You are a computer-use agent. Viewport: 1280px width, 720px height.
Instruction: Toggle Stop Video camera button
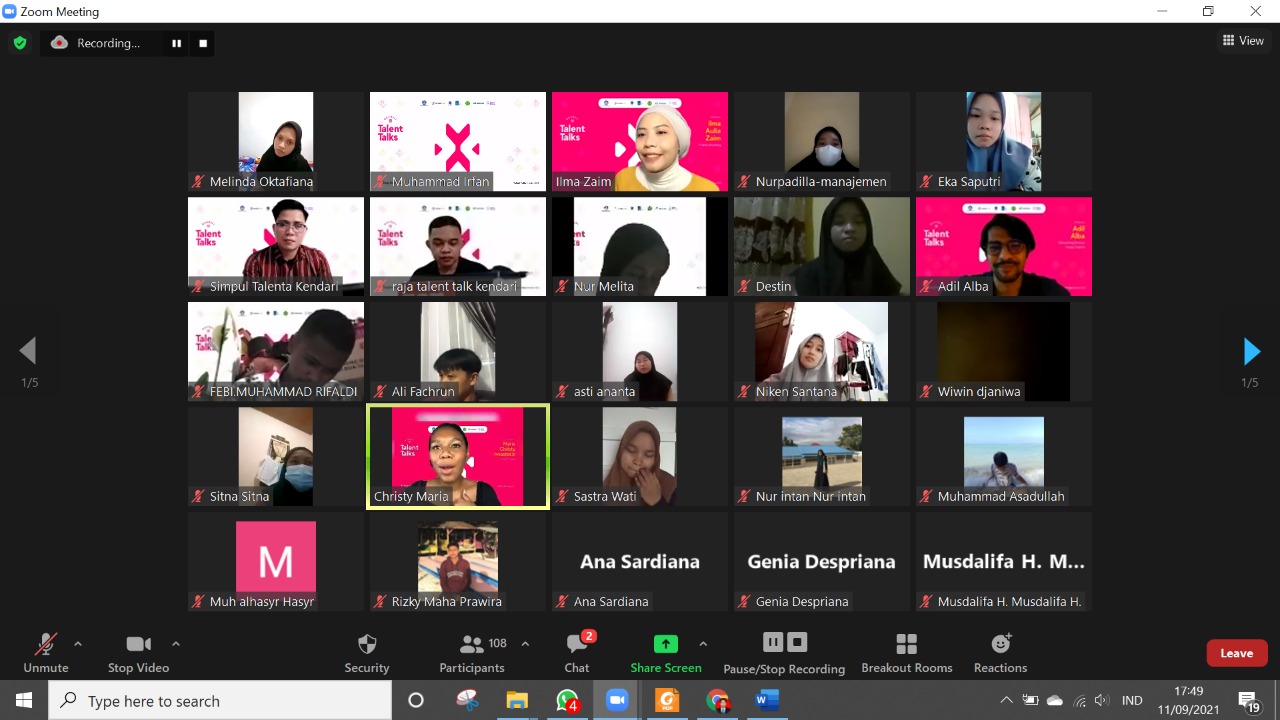[138, 652]
